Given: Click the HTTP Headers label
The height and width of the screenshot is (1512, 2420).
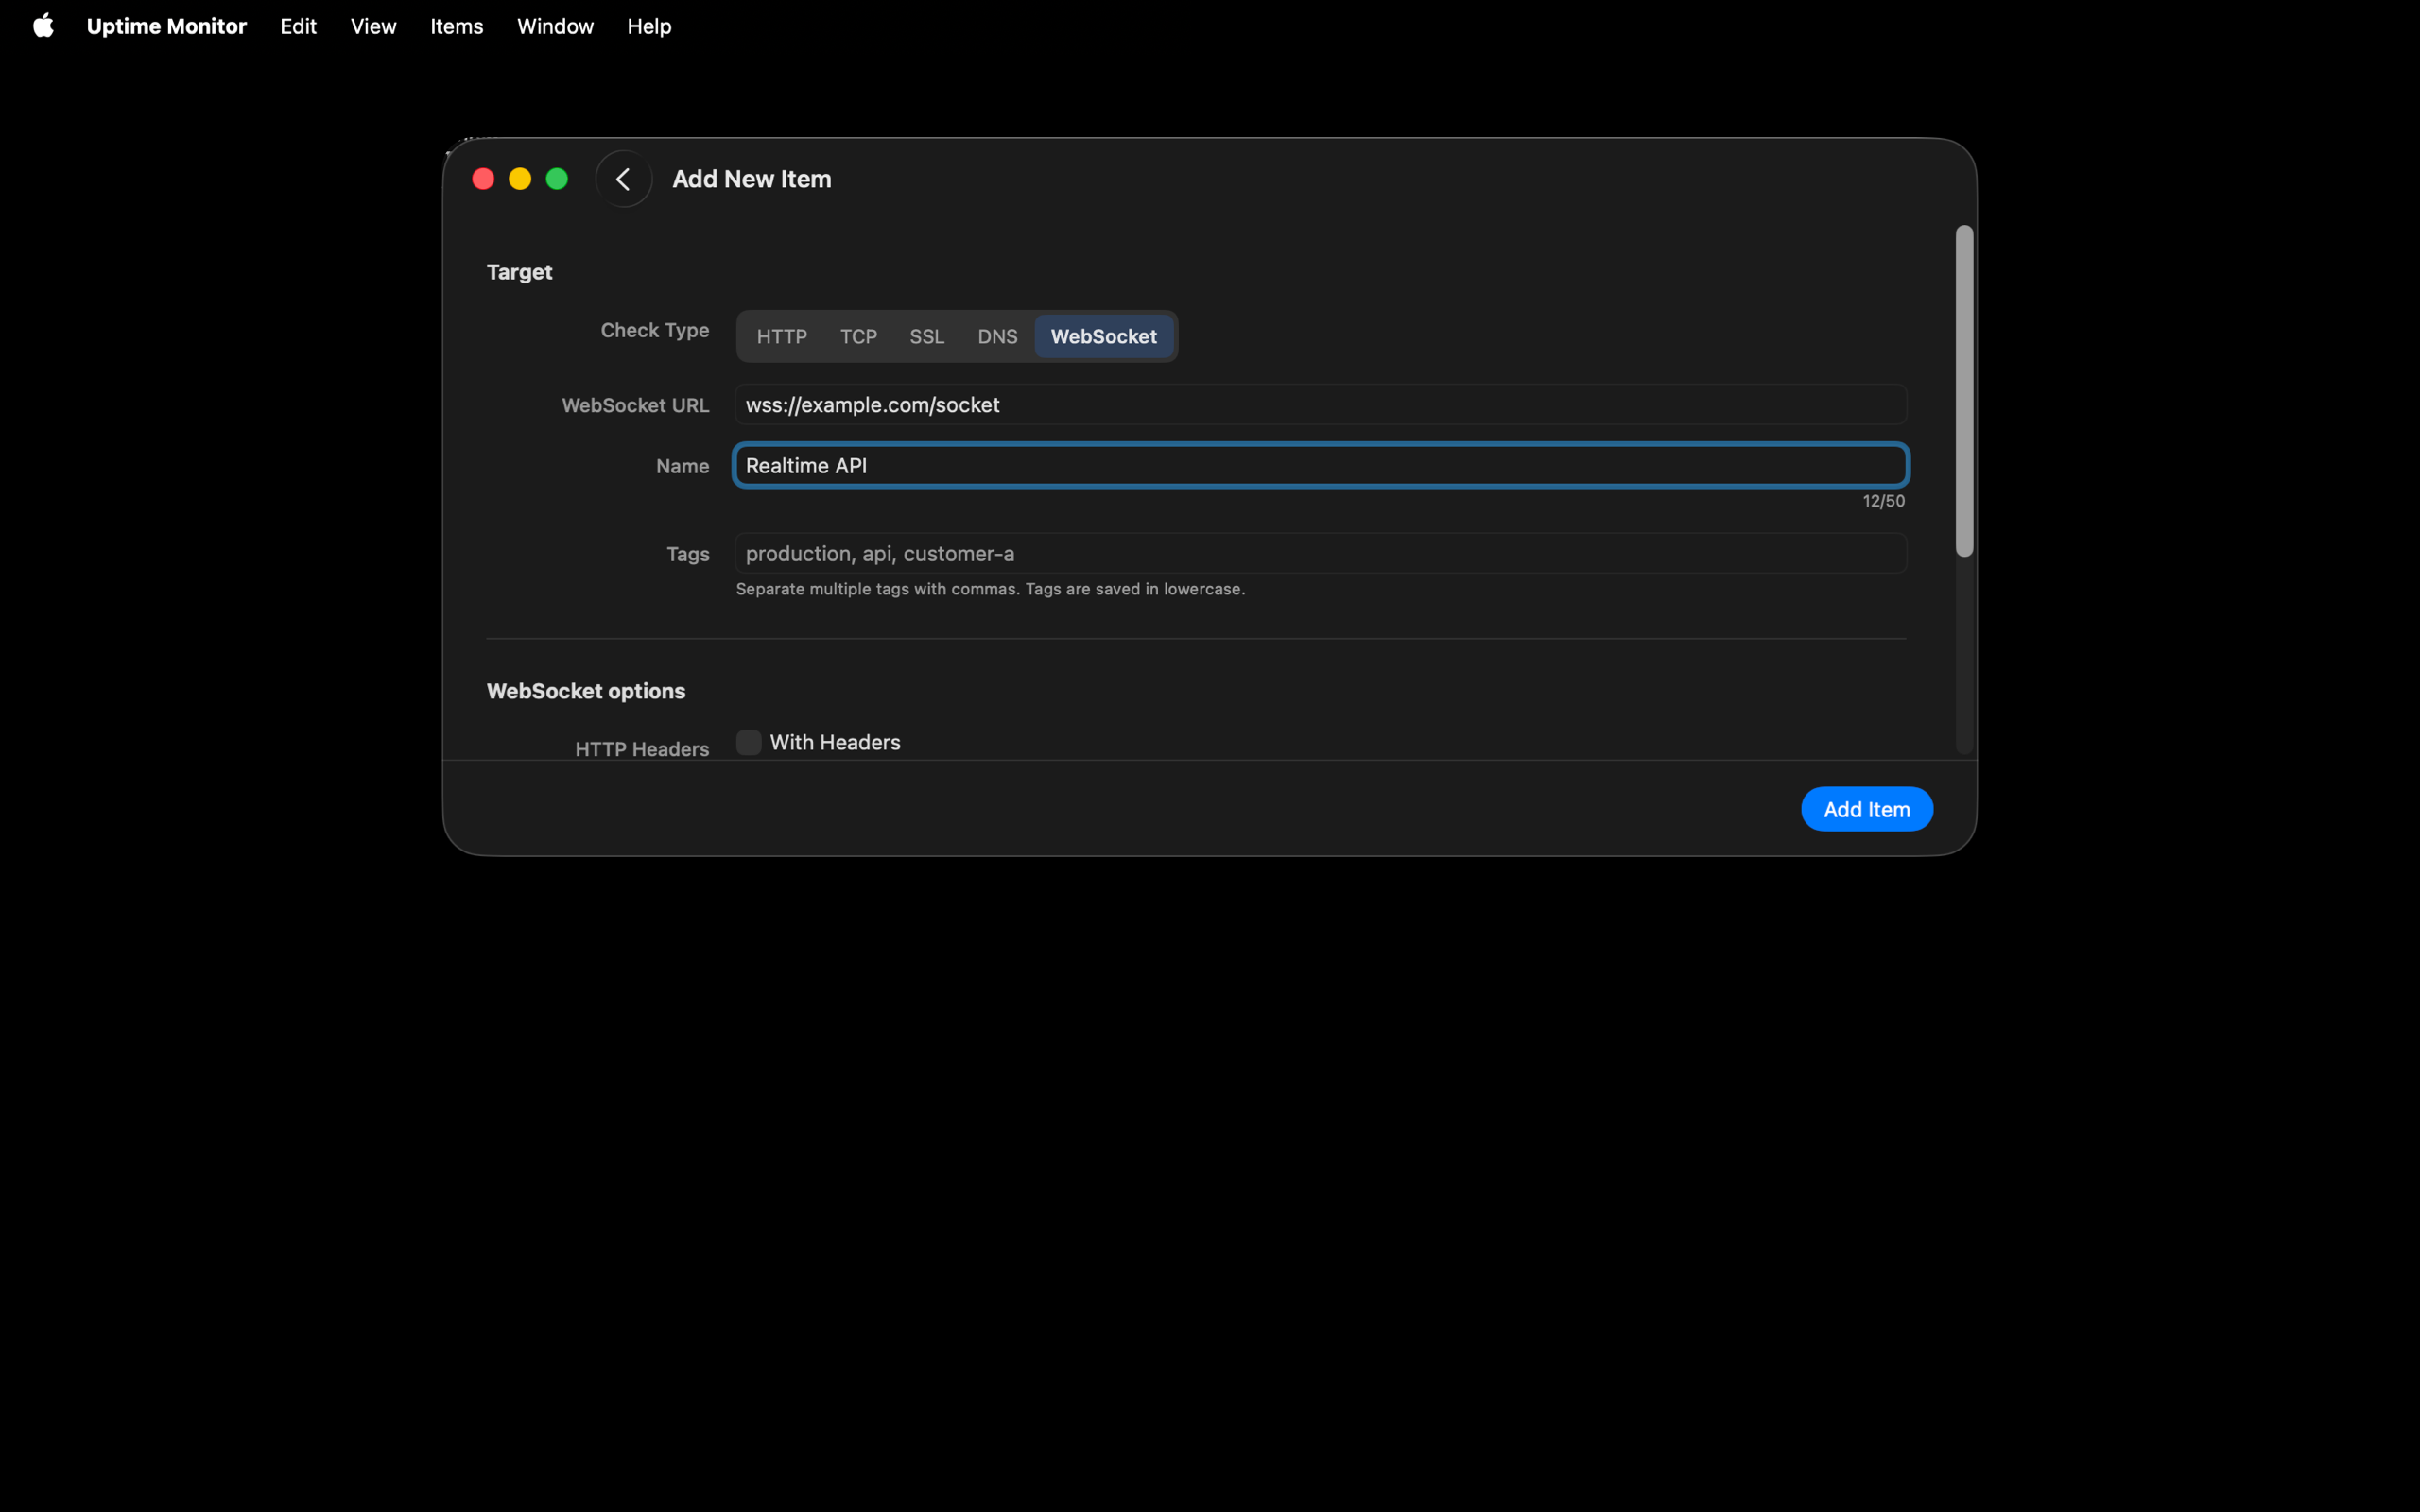Looking at the screenshot, I should pos(642,749).
